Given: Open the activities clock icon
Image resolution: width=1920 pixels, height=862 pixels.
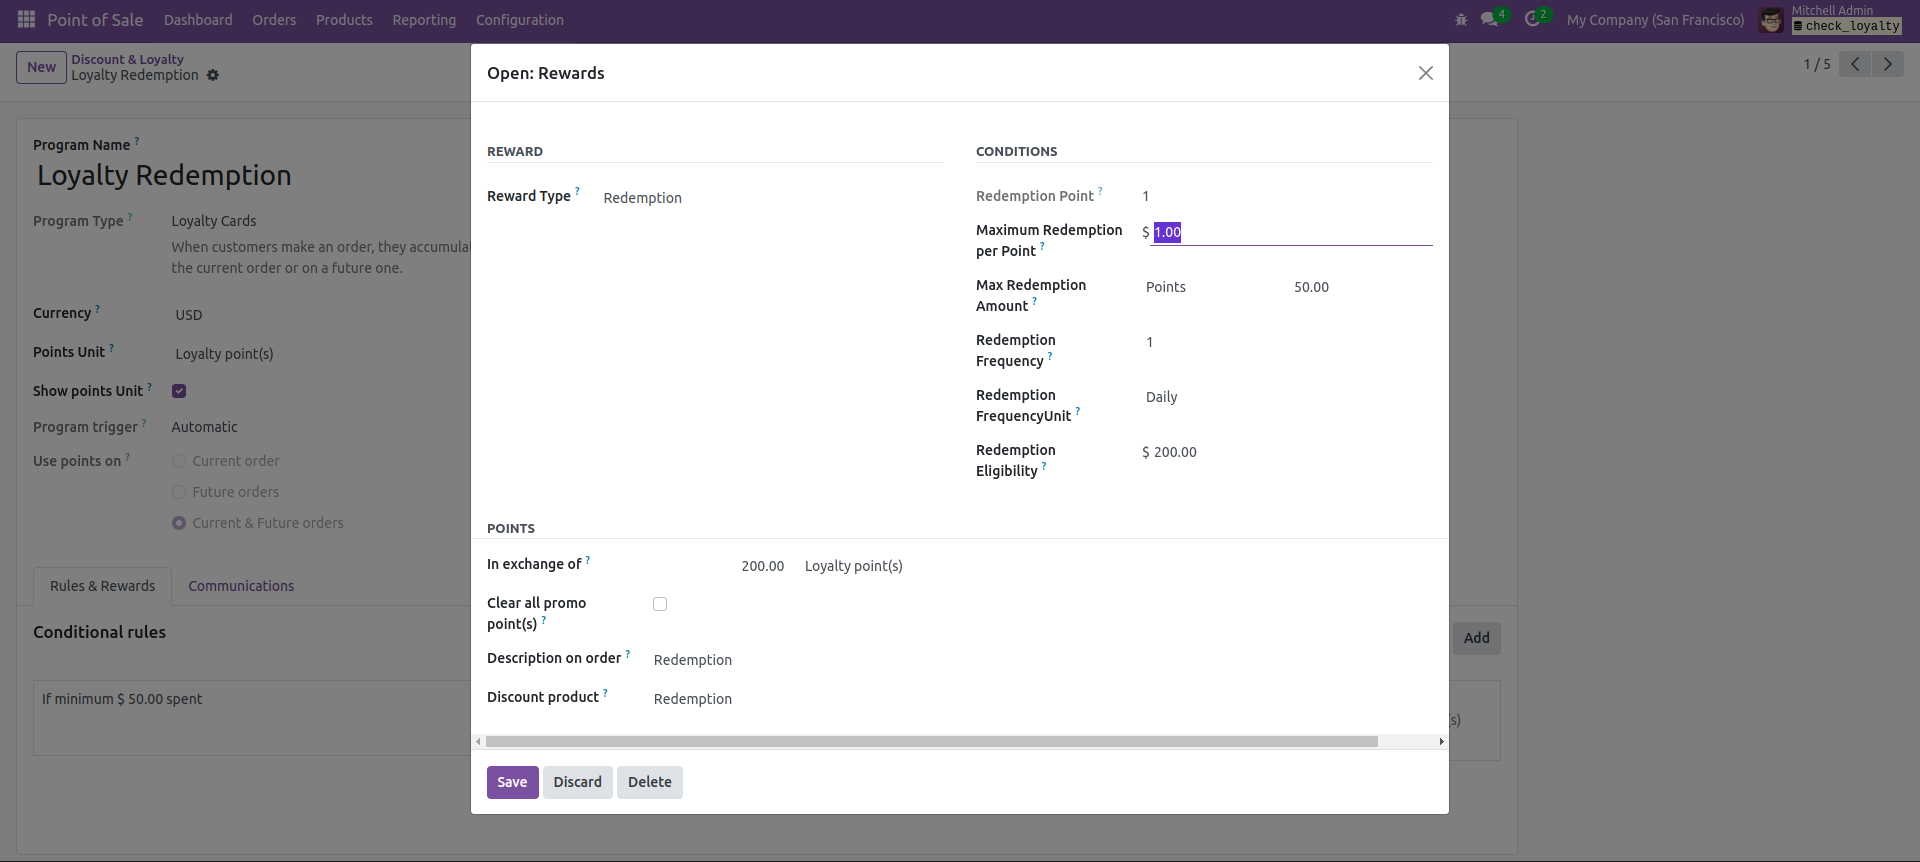Looking at the screenshot, I should 1532,20.
